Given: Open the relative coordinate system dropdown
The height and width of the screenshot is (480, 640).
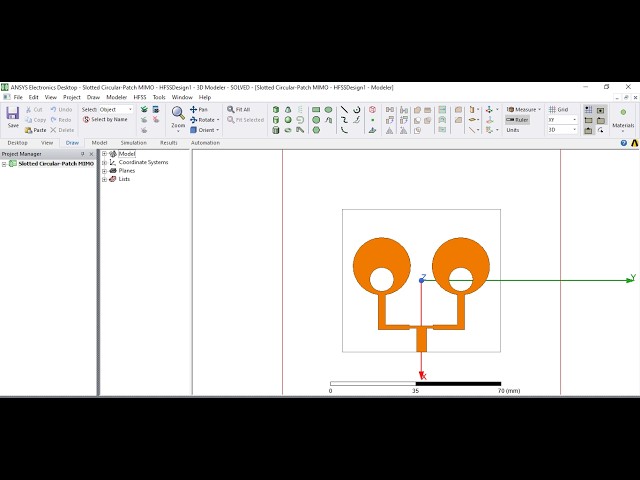Looking at the screenshot, I should coord(497,109).
